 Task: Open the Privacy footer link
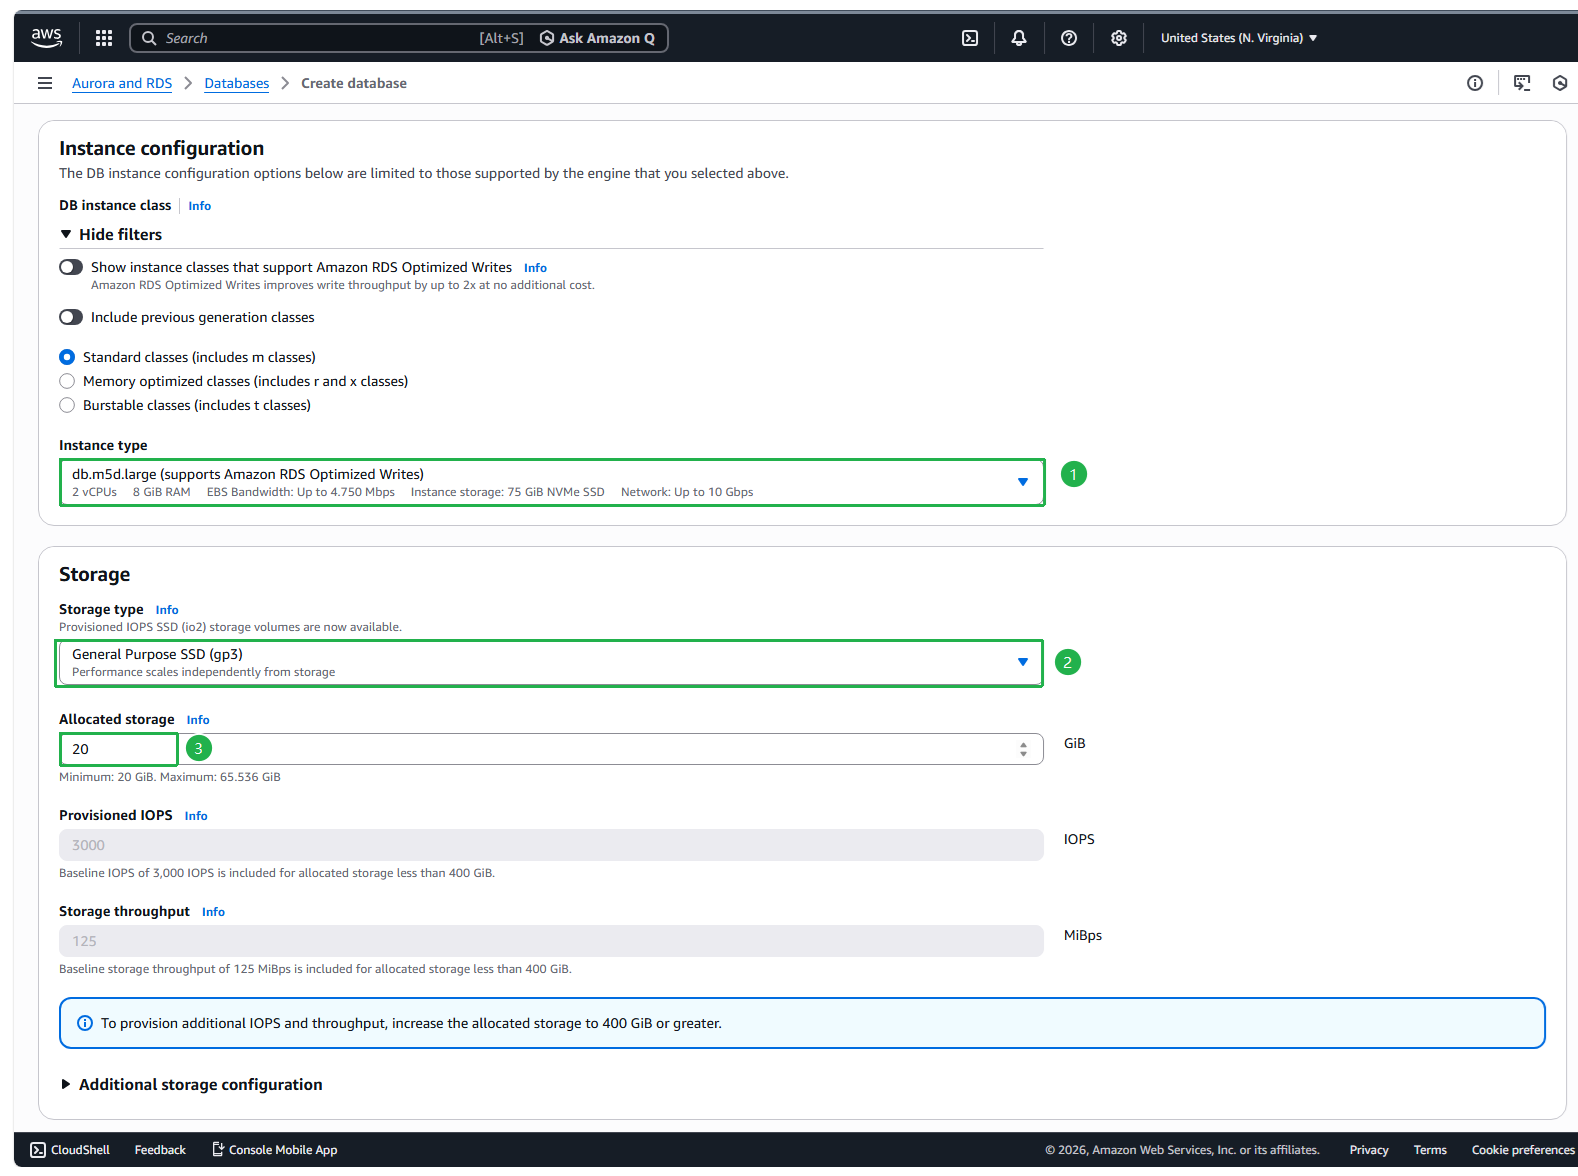click(1369, 1150)
